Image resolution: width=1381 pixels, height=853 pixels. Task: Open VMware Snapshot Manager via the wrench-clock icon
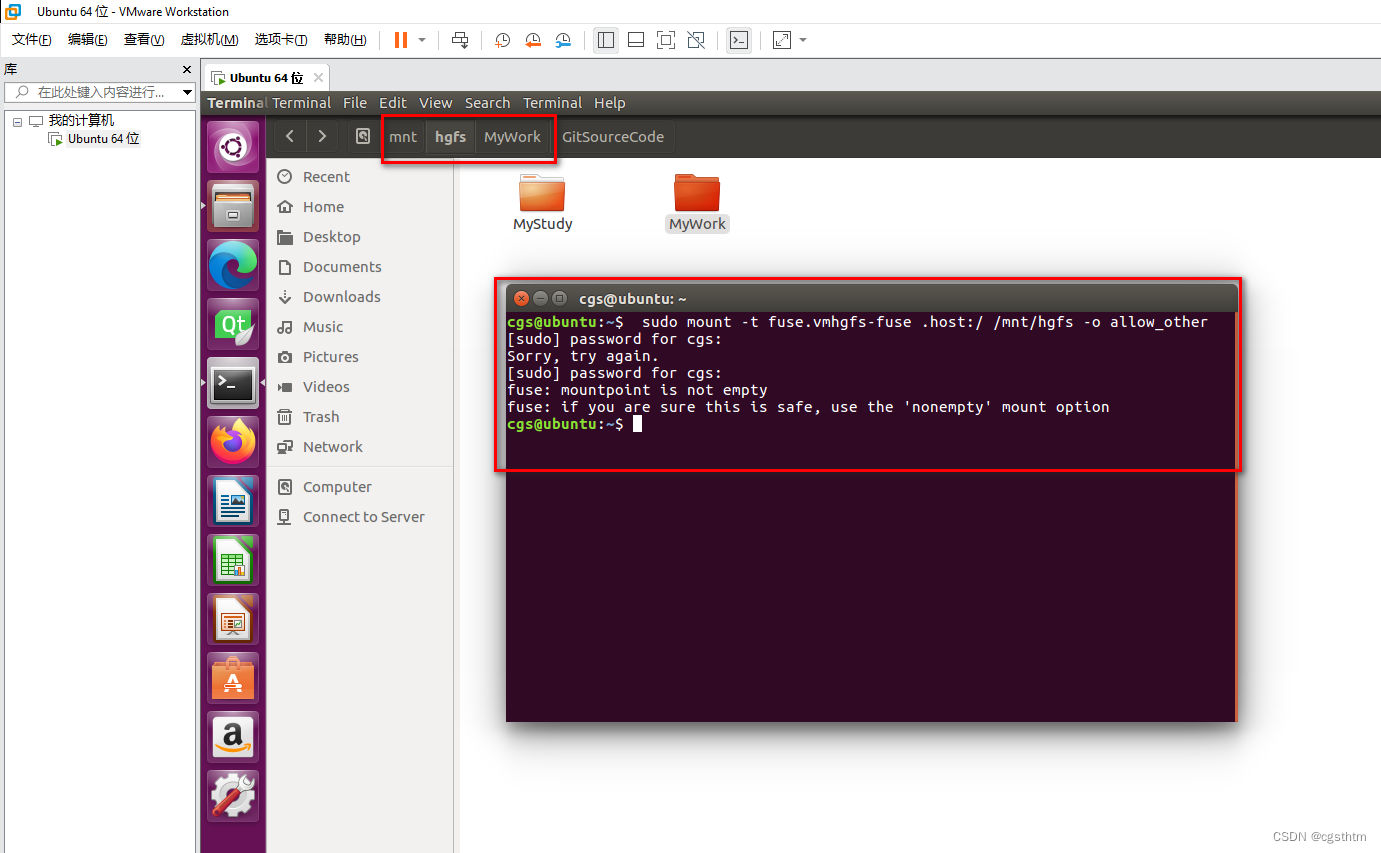[x=562, y=40]
